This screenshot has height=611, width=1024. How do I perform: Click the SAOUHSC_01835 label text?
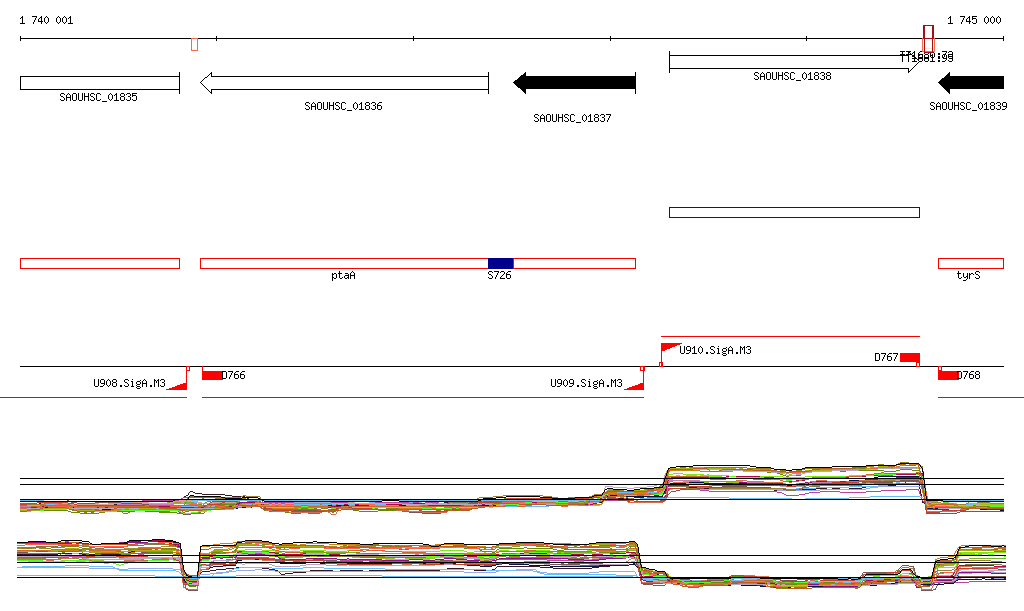tap(99, 97)
